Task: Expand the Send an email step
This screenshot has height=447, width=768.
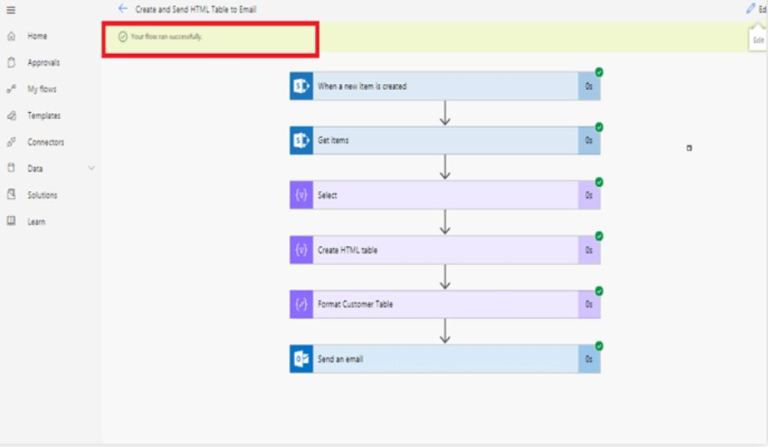Action: (445, 359)
